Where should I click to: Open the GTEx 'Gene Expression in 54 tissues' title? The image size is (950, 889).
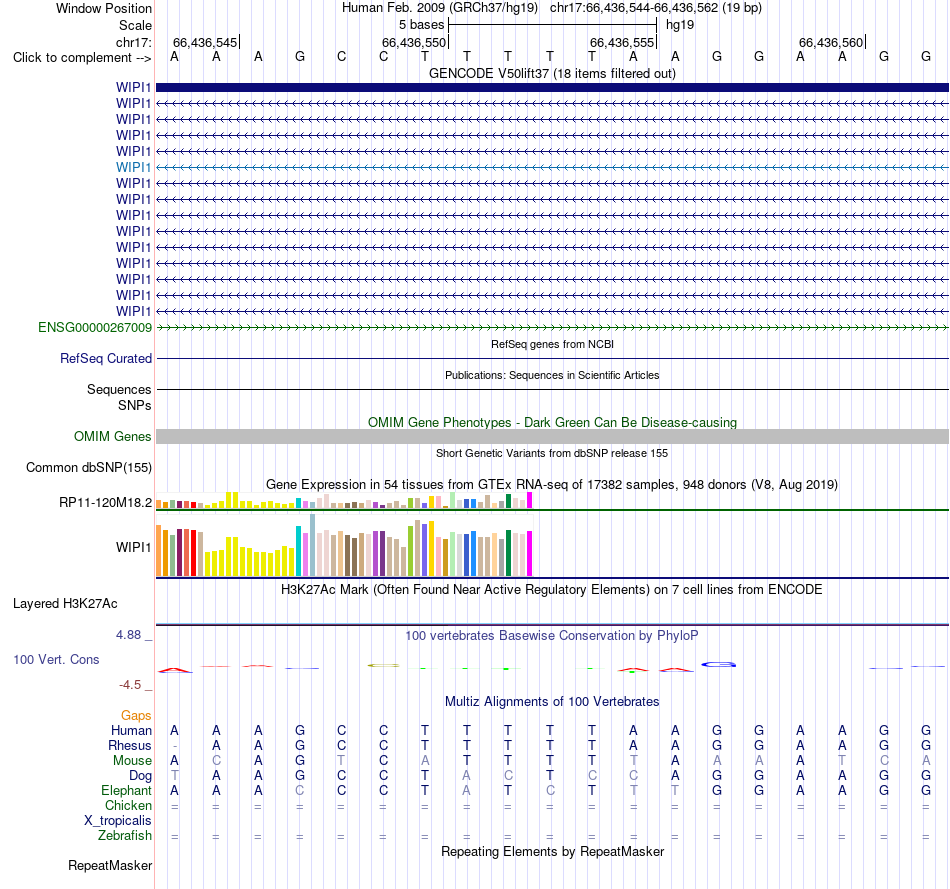(x=552, y=484)
